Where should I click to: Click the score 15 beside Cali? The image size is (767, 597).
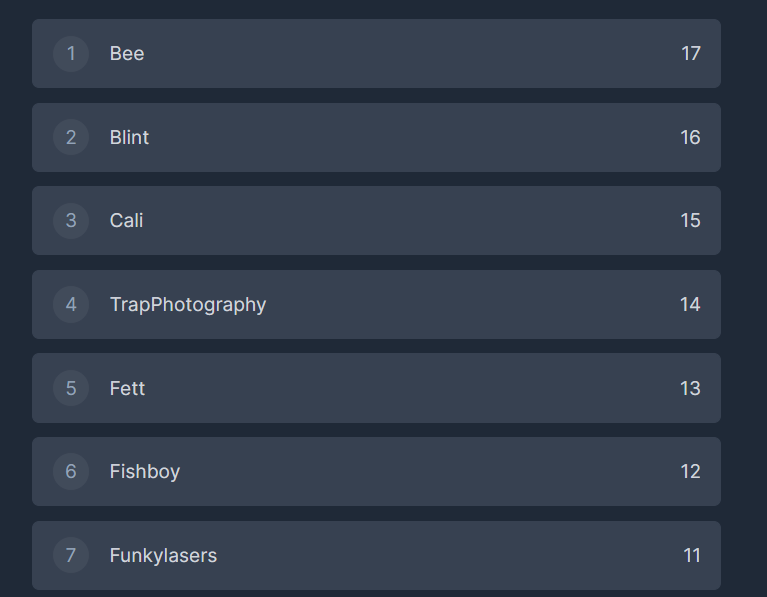pos(691,221)
